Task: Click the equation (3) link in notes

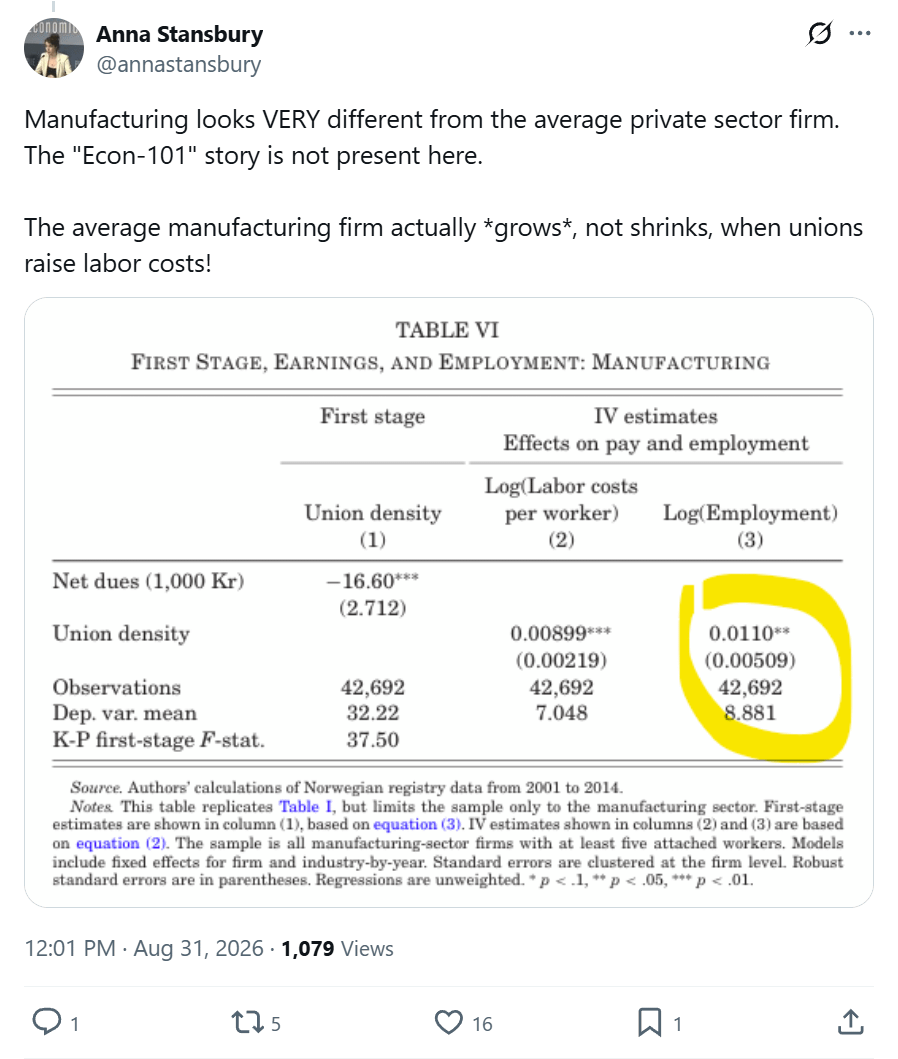Action: click(x=417, y=825)
